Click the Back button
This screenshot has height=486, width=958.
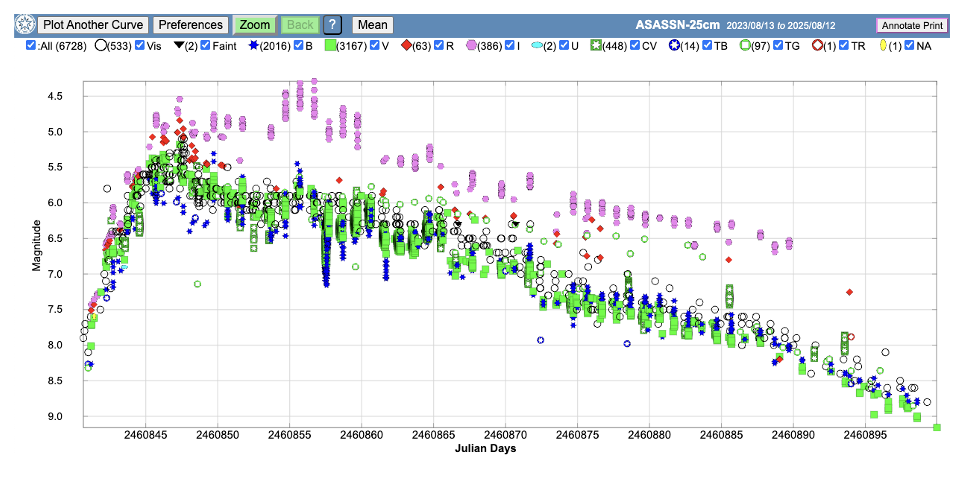tap(300, 25)
